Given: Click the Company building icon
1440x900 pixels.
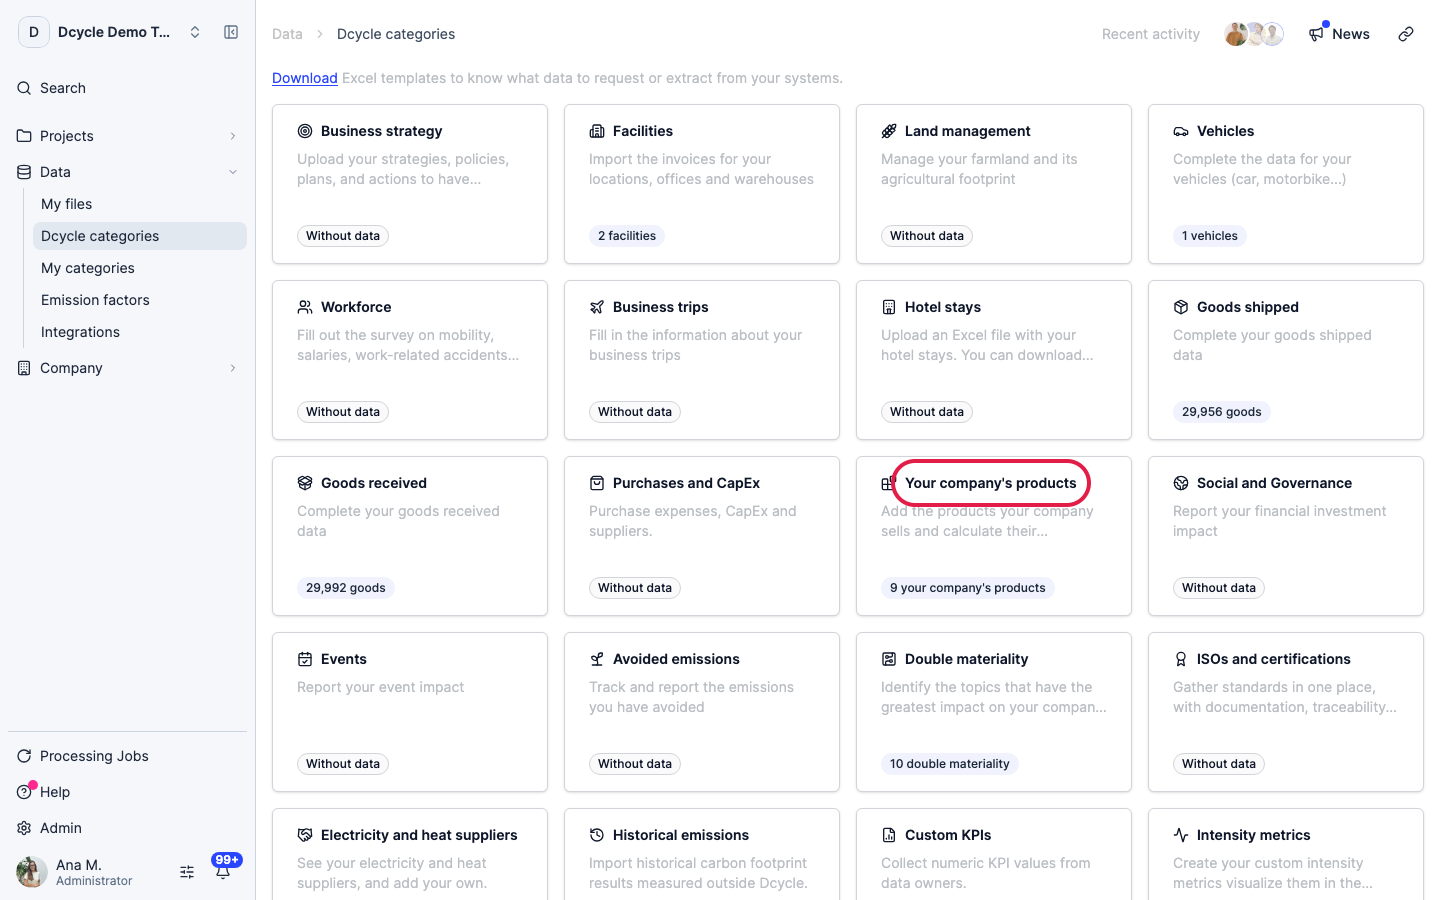Looking at the screenshot, I should pyautogui.click(x=24, y=368).
